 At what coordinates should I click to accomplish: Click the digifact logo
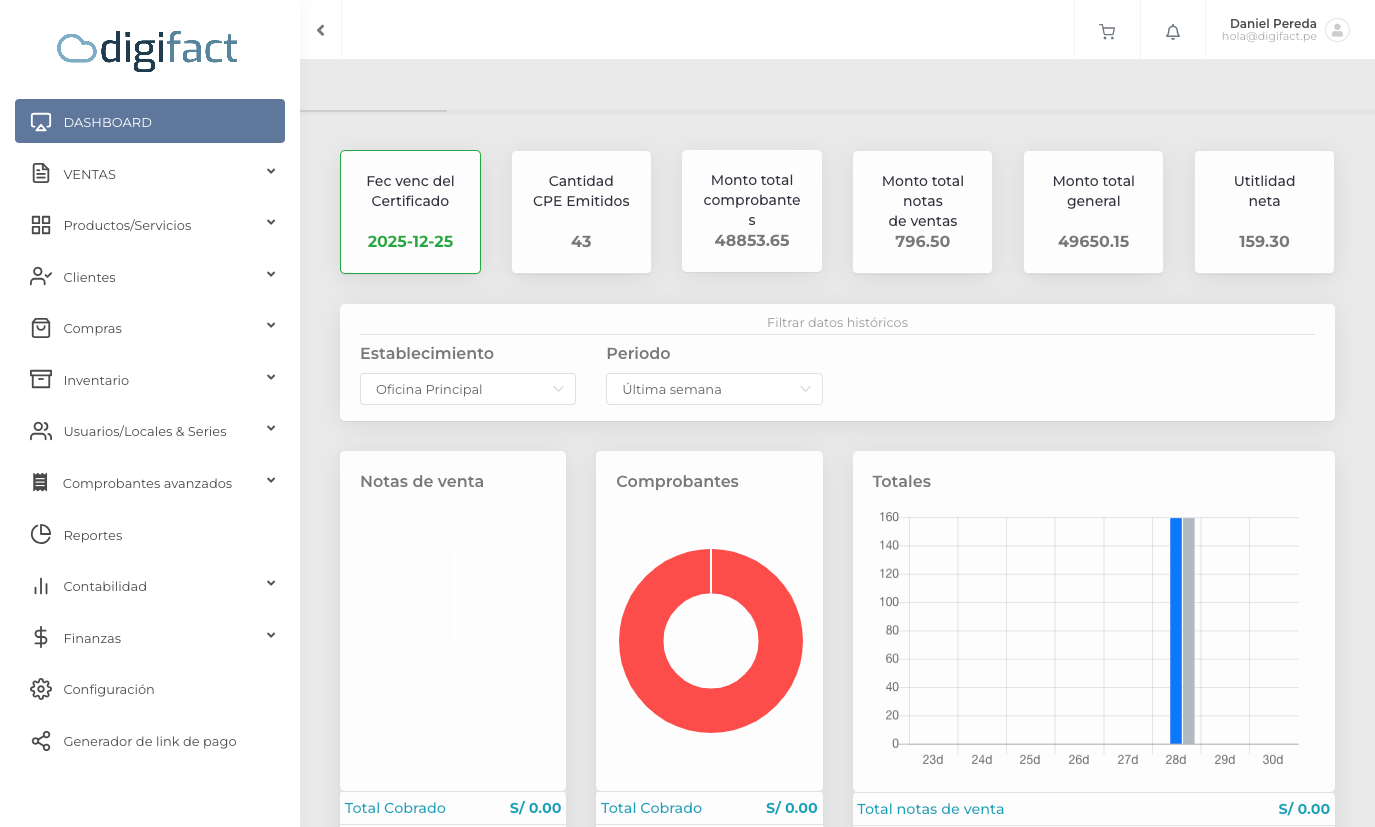148,48
